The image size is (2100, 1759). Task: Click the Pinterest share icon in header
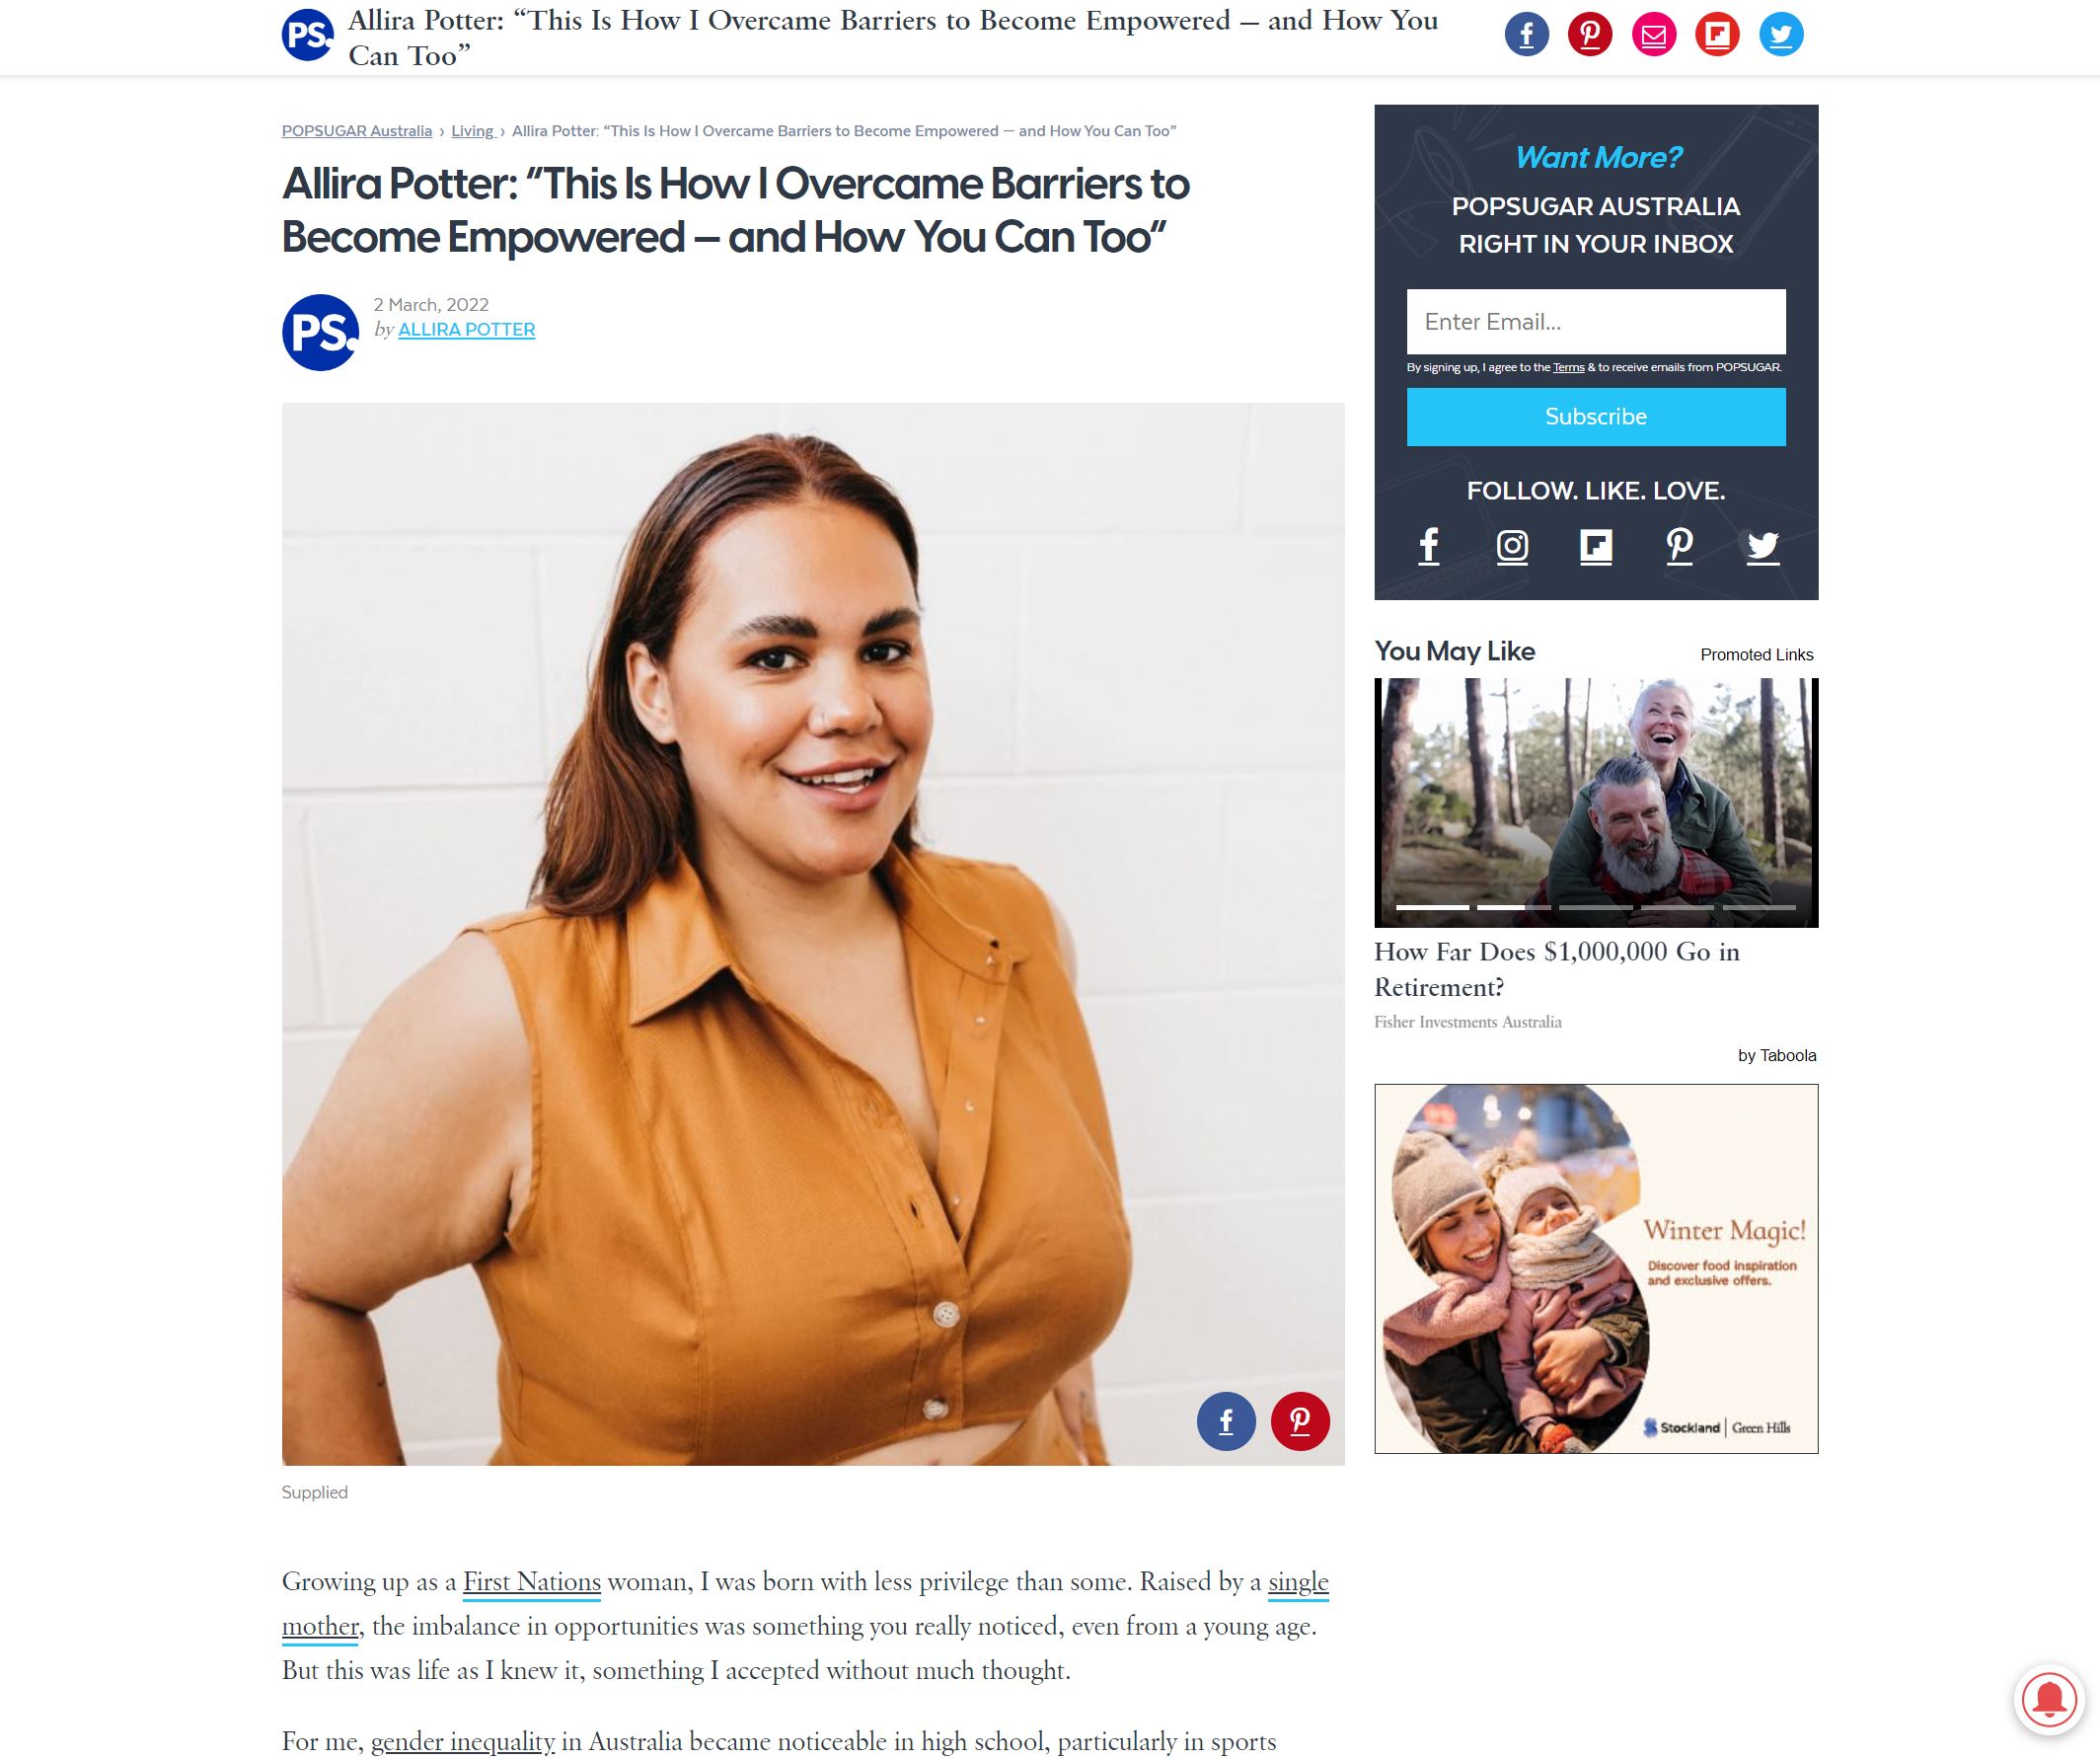coord(1590,35)
